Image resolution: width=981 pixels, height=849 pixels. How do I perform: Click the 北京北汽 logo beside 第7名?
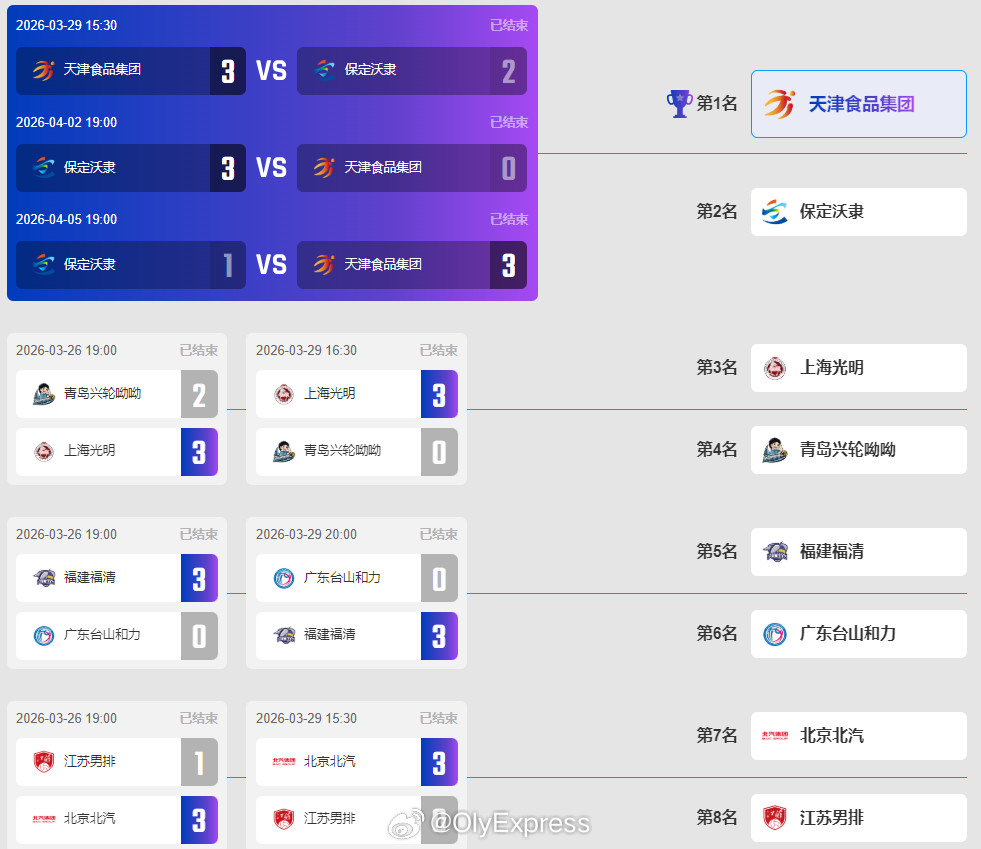[x=777, y=736]
